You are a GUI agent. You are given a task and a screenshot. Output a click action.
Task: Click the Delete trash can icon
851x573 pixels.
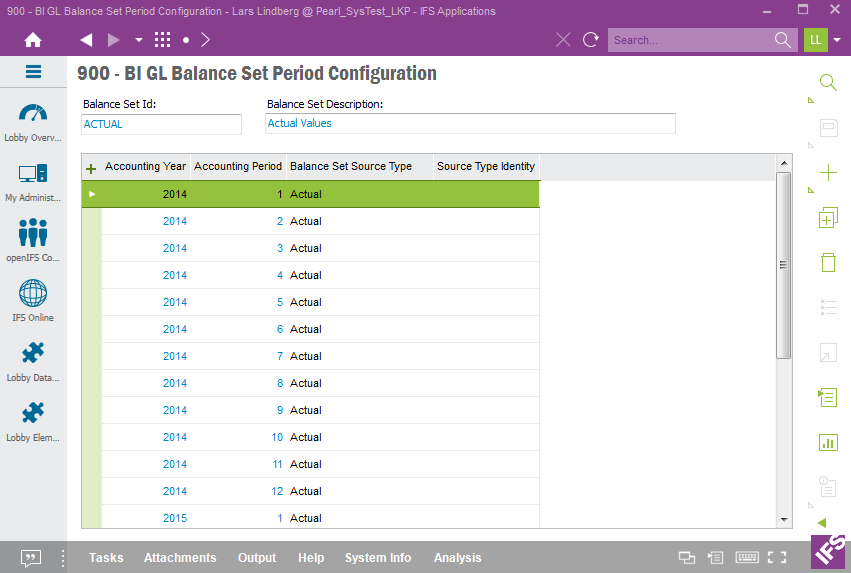click(x=828, y=262)
